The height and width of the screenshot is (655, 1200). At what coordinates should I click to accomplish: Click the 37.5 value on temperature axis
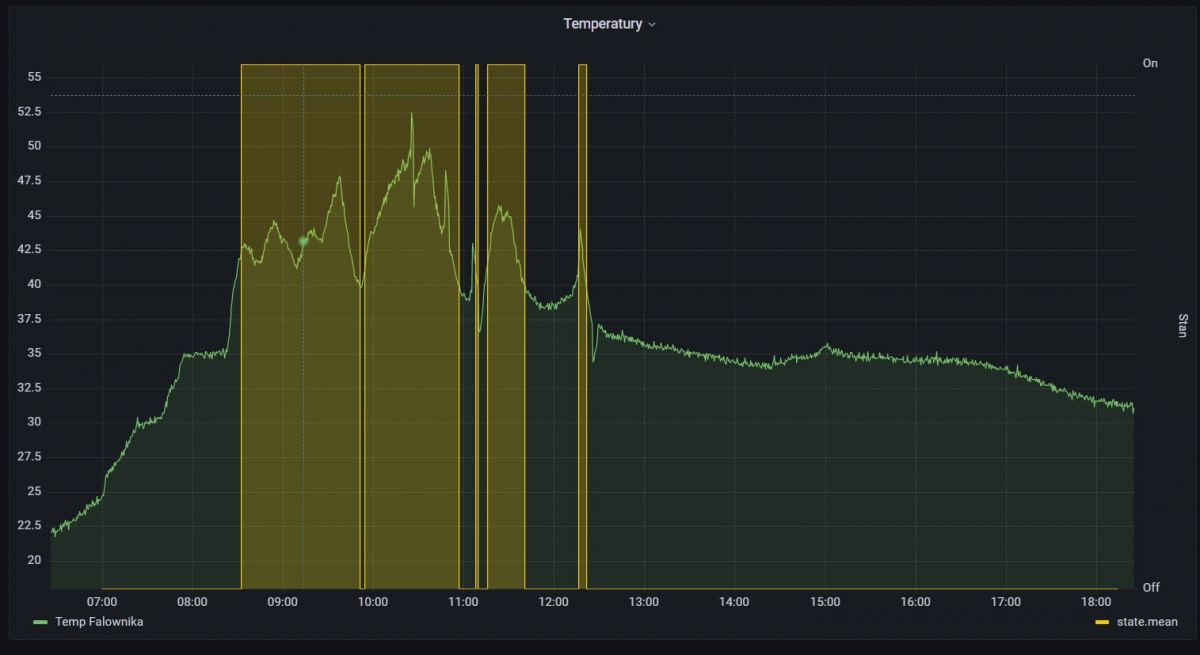click(29, 319)
